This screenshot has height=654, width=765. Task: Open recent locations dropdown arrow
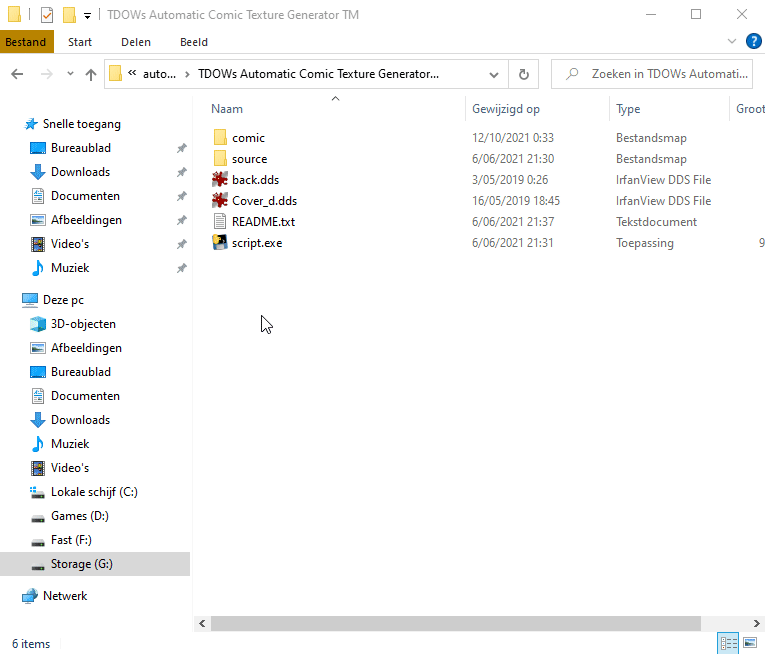pyautogui.click(x=70, y=74)
